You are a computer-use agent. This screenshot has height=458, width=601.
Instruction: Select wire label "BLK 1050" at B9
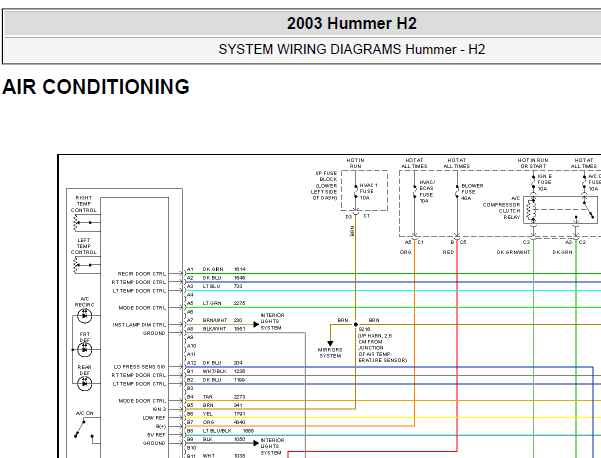tap(224, 439)
